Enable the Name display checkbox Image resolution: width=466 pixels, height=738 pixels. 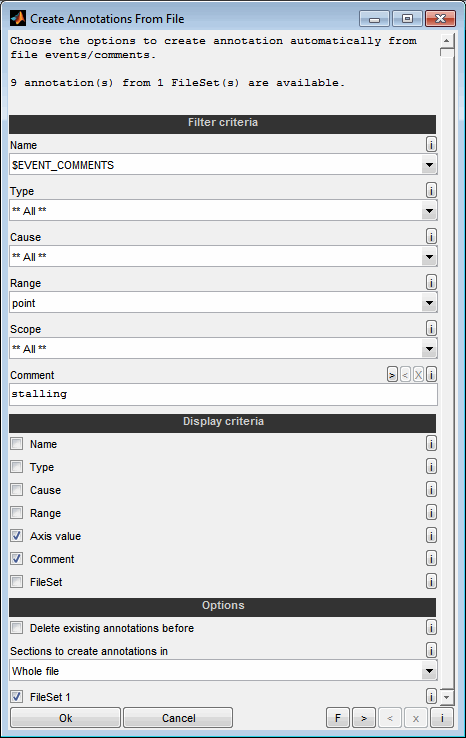(x=17, y=443)
